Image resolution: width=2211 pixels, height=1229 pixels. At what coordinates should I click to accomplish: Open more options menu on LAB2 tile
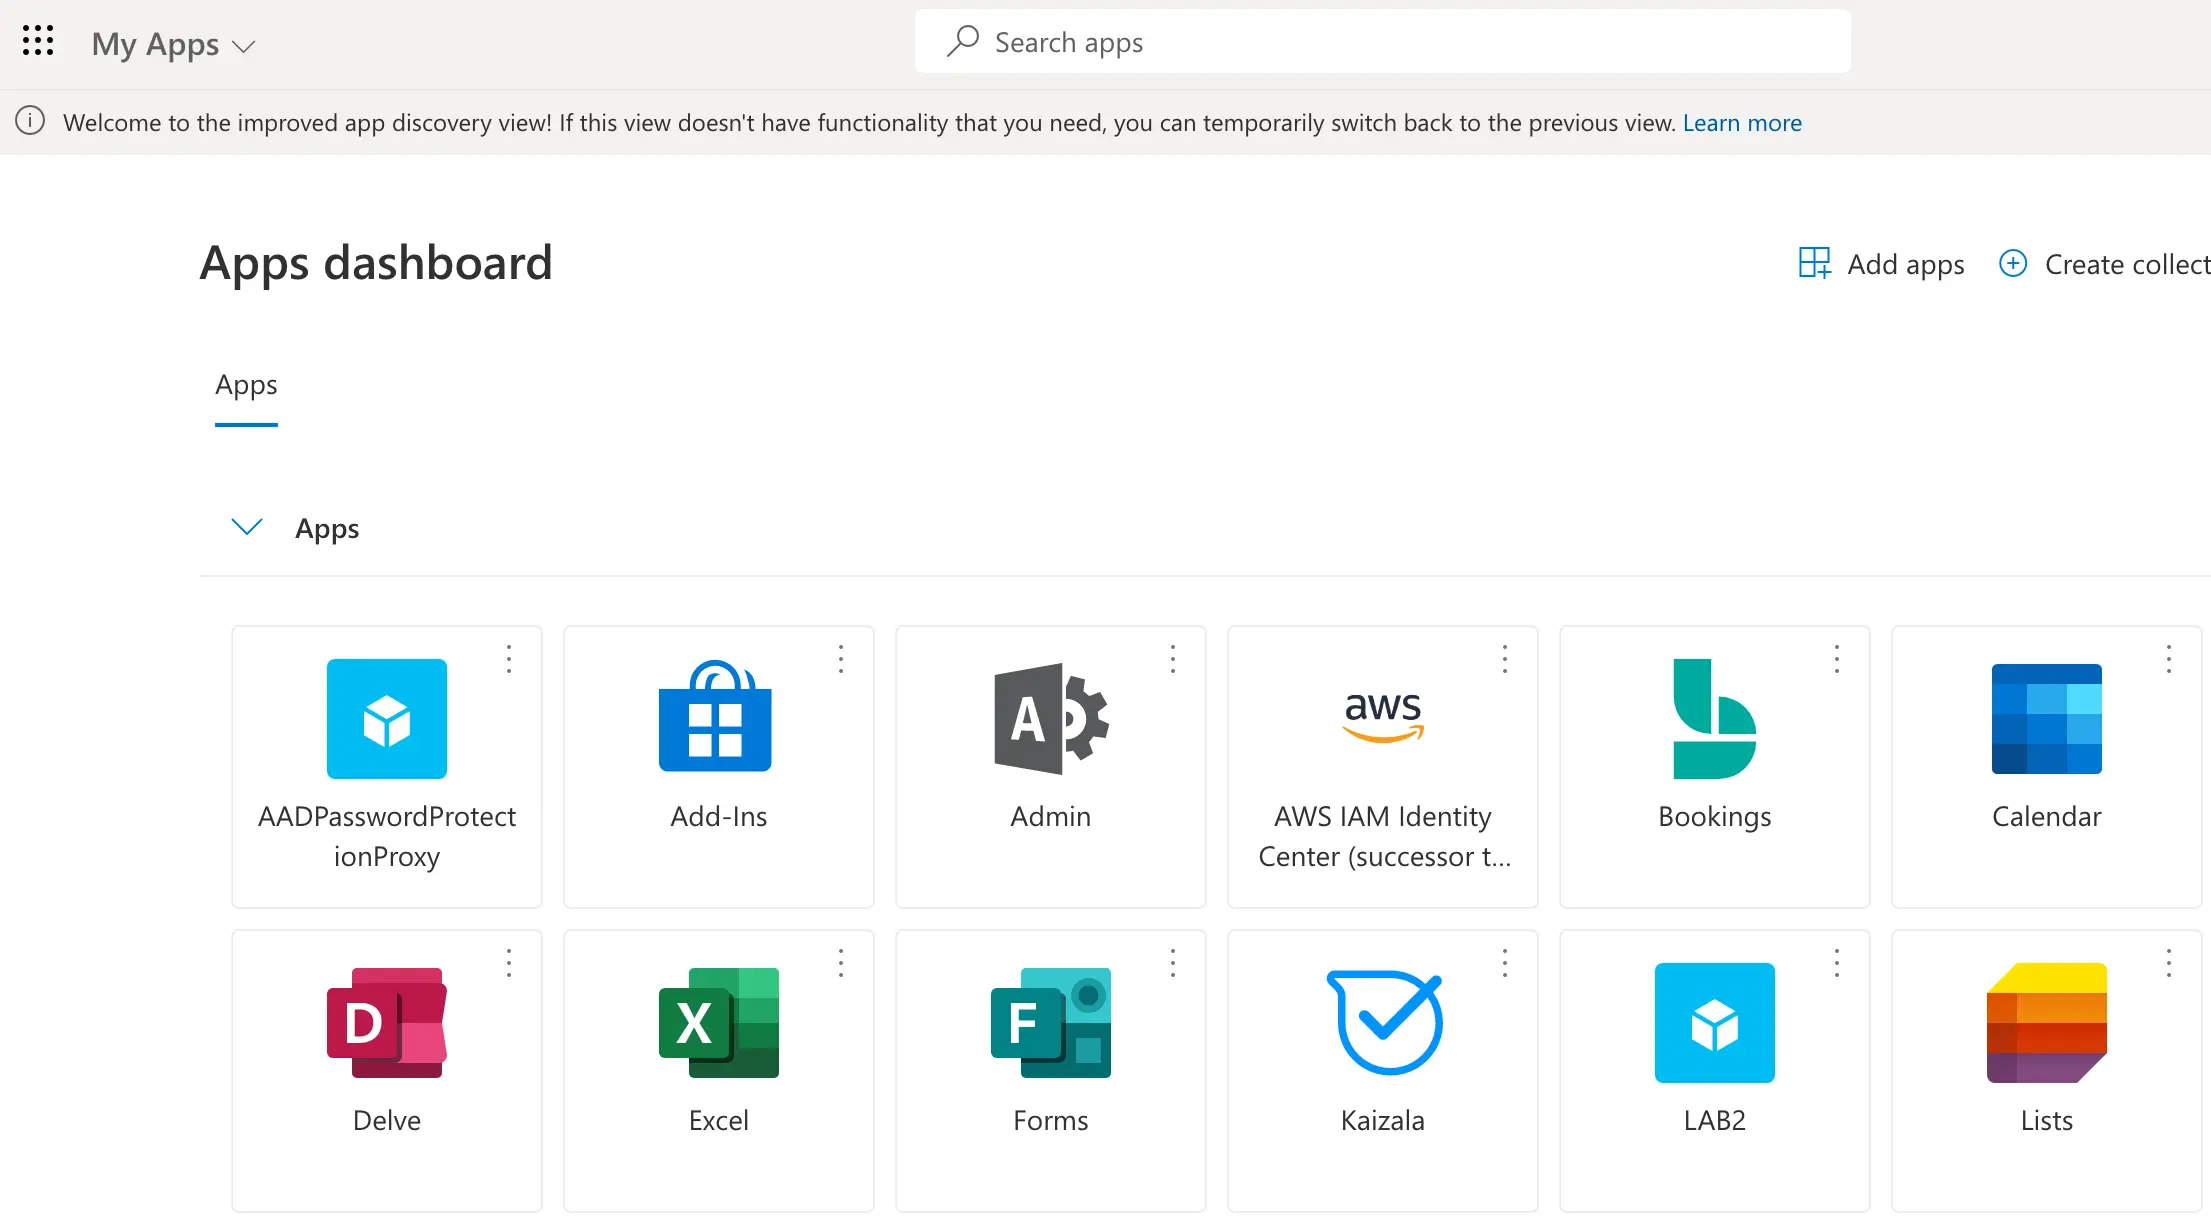(x=1837, y=963)
